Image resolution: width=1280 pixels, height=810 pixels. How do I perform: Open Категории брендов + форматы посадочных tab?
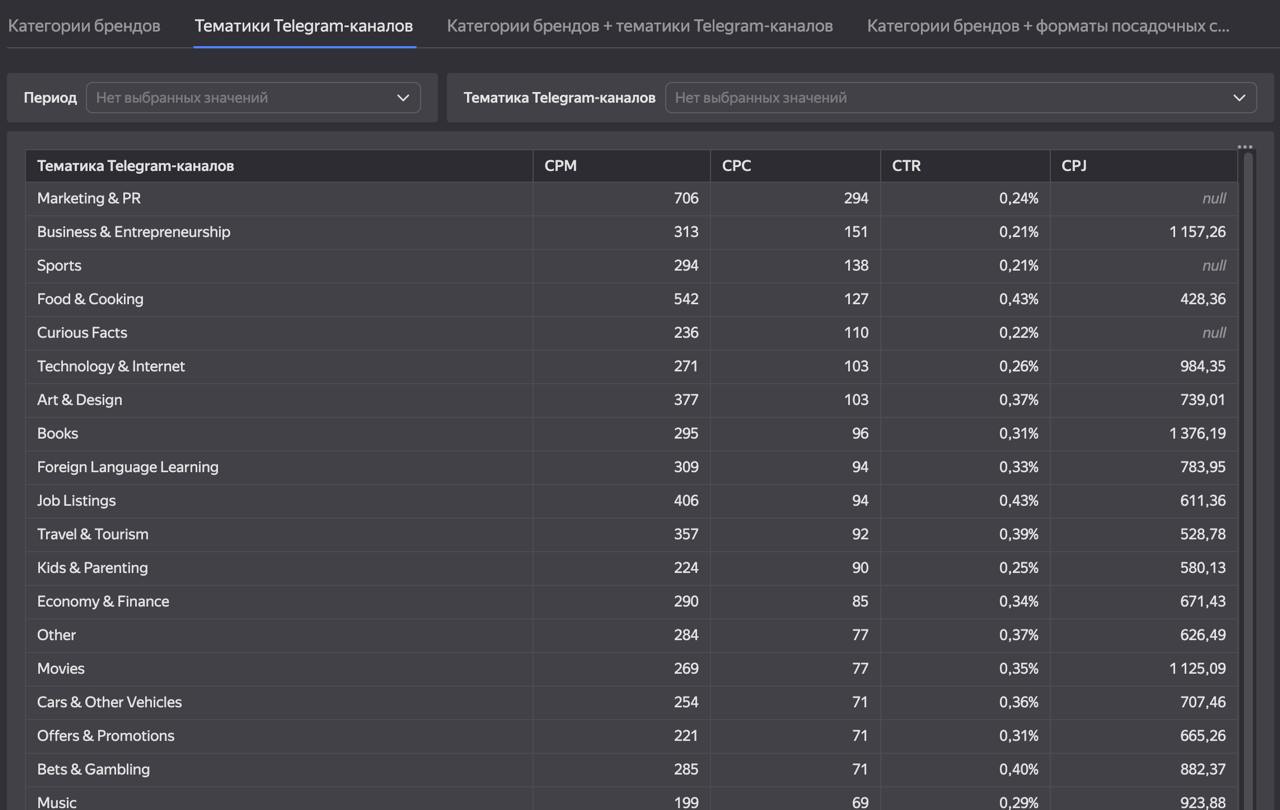coord(1047,26)
